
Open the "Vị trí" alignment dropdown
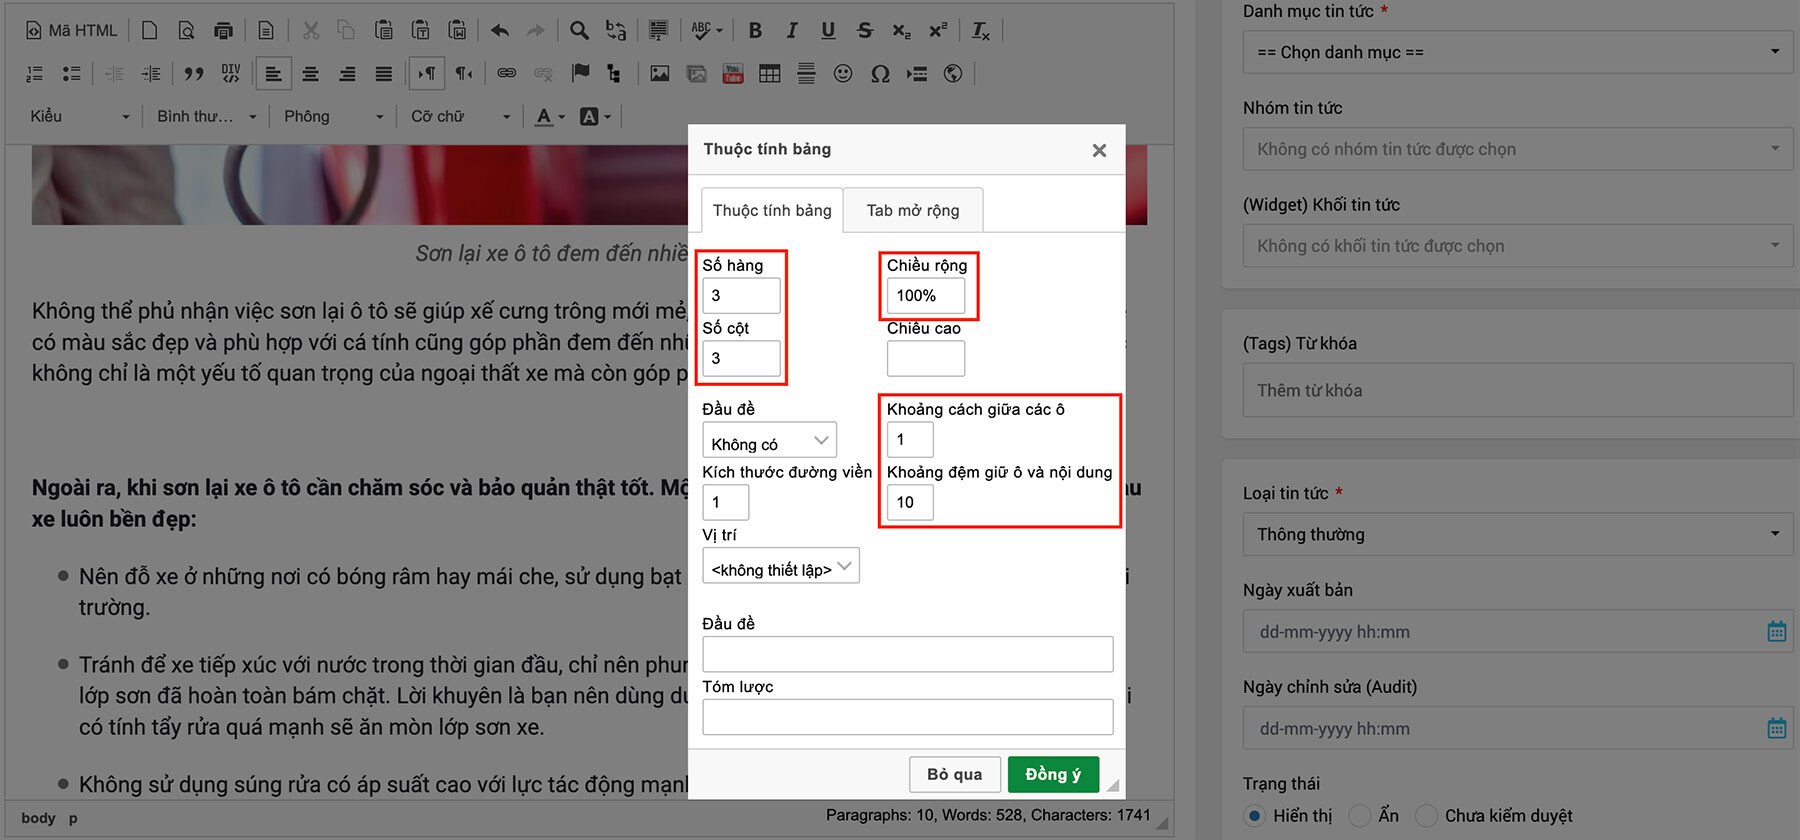click(x=780, y=568)
